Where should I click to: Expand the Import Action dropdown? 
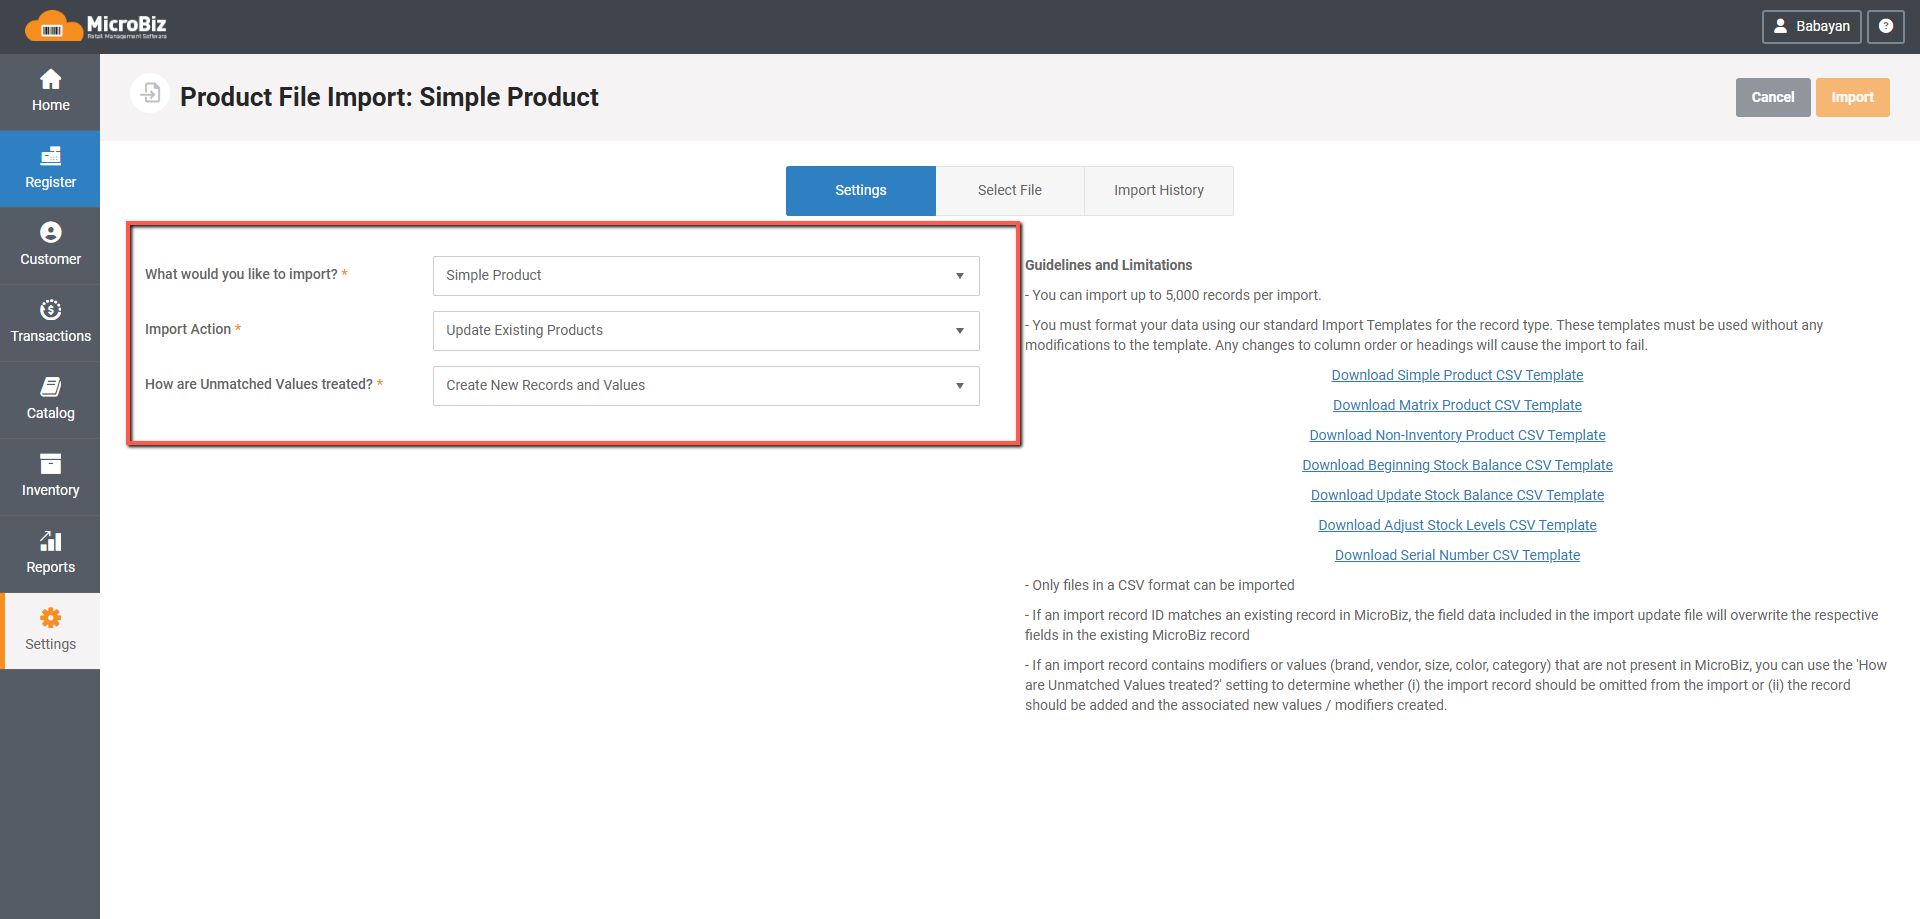[x=706, y=331]
